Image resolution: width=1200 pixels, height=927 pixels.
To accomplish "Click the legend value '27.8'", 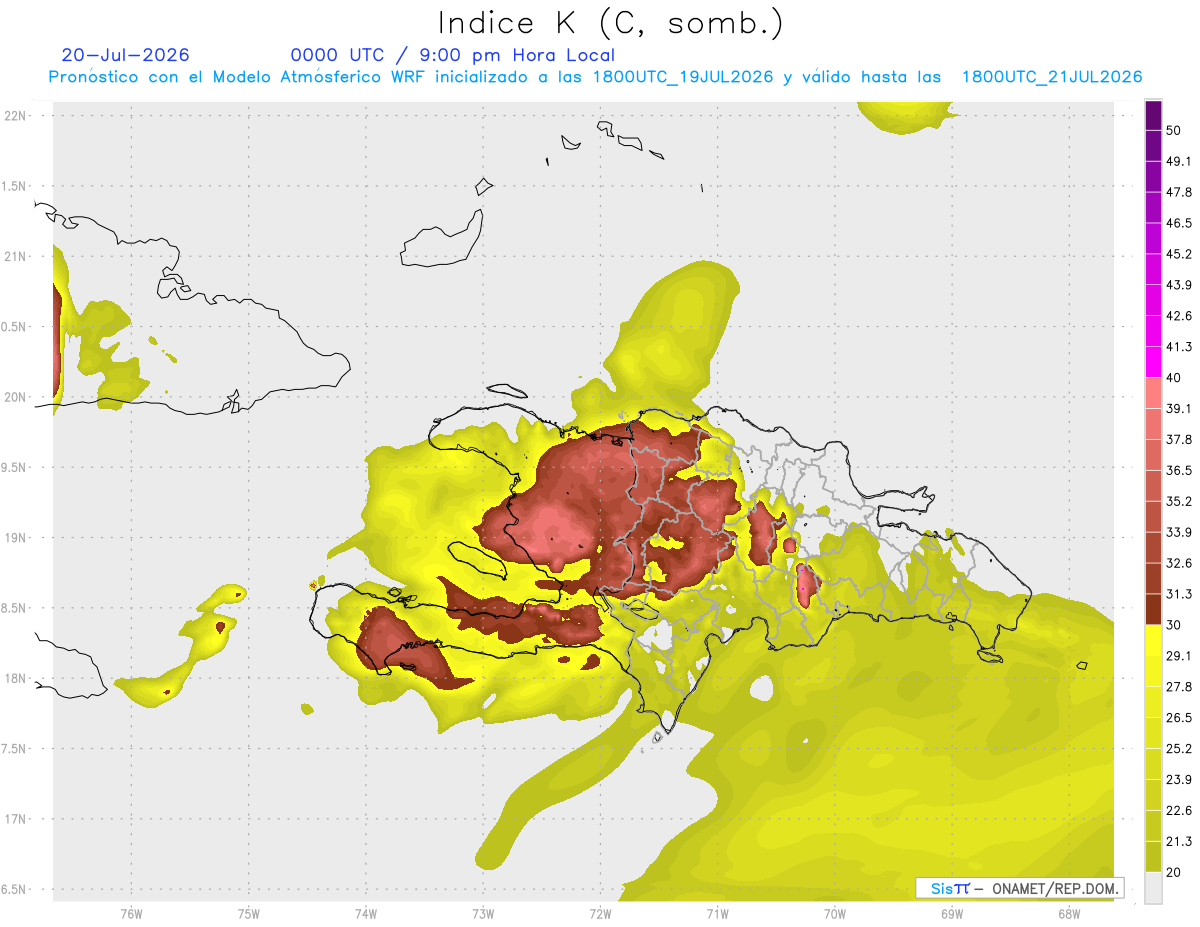I will pos(1179,687).
